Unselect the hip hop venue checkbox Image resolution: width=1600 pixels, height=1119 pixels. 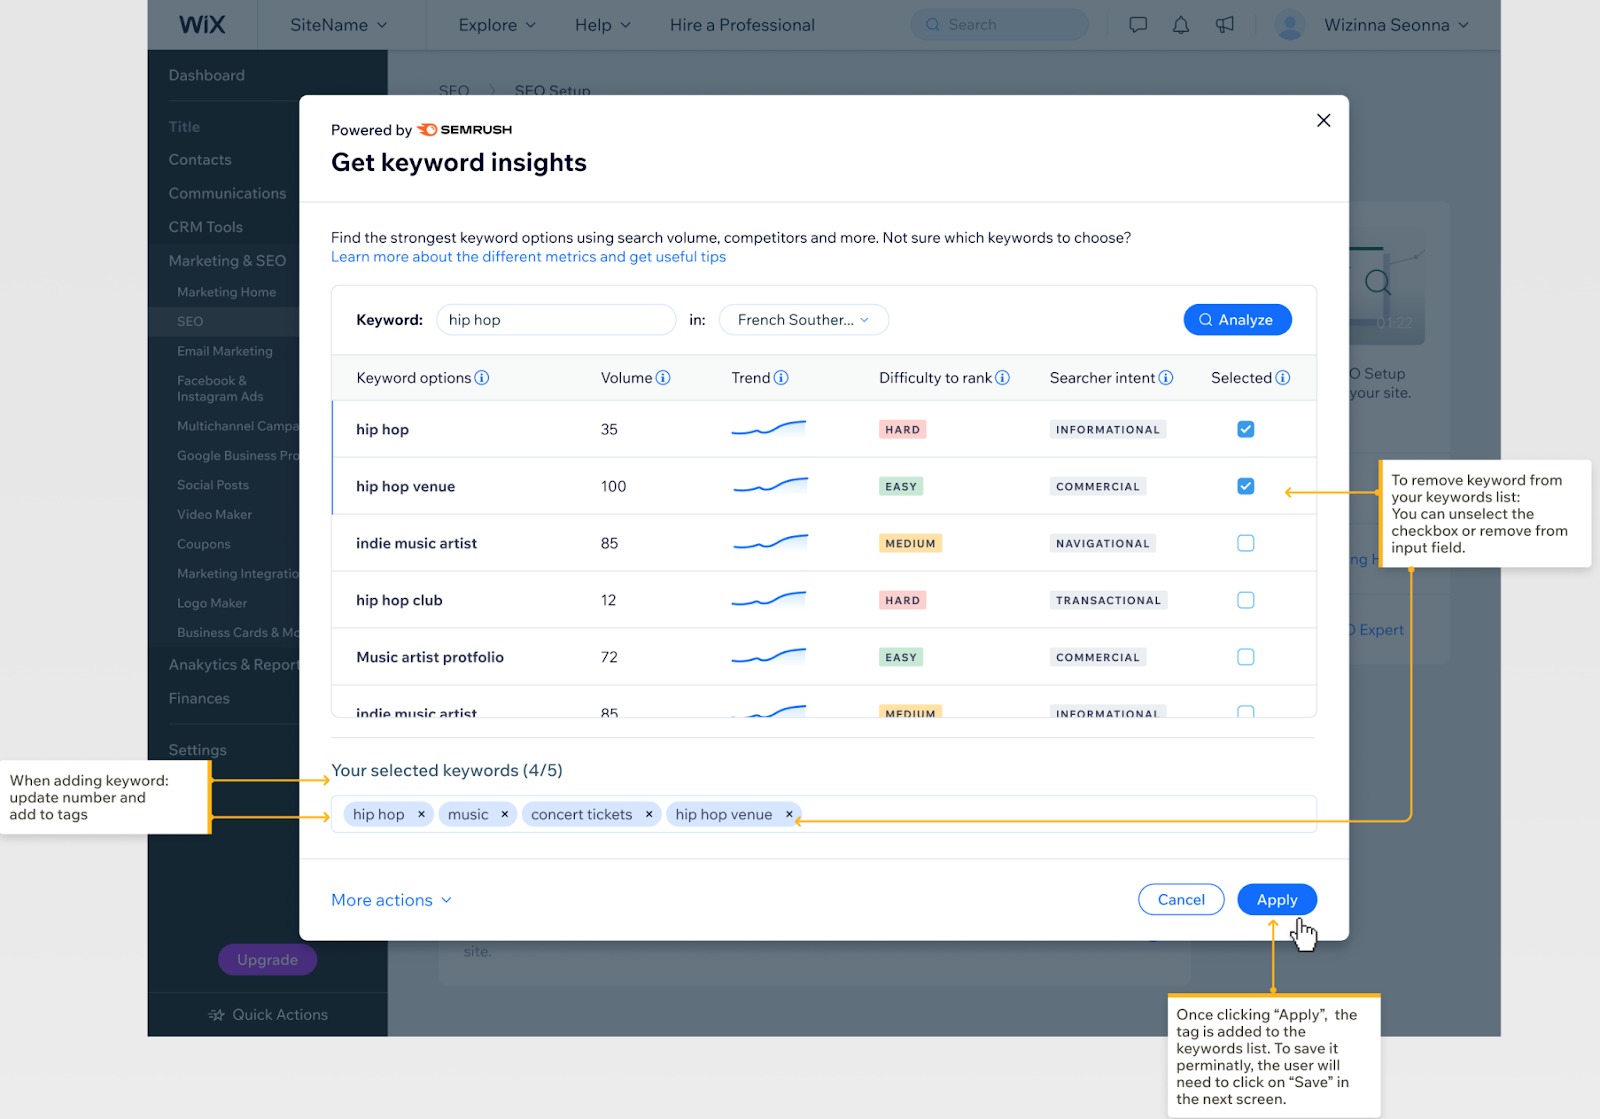coord(1245,486)
